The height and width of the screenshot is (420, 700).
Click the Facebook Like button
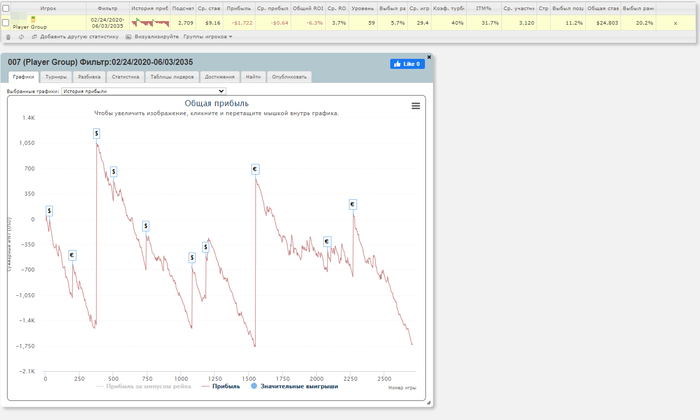[407, 64]
